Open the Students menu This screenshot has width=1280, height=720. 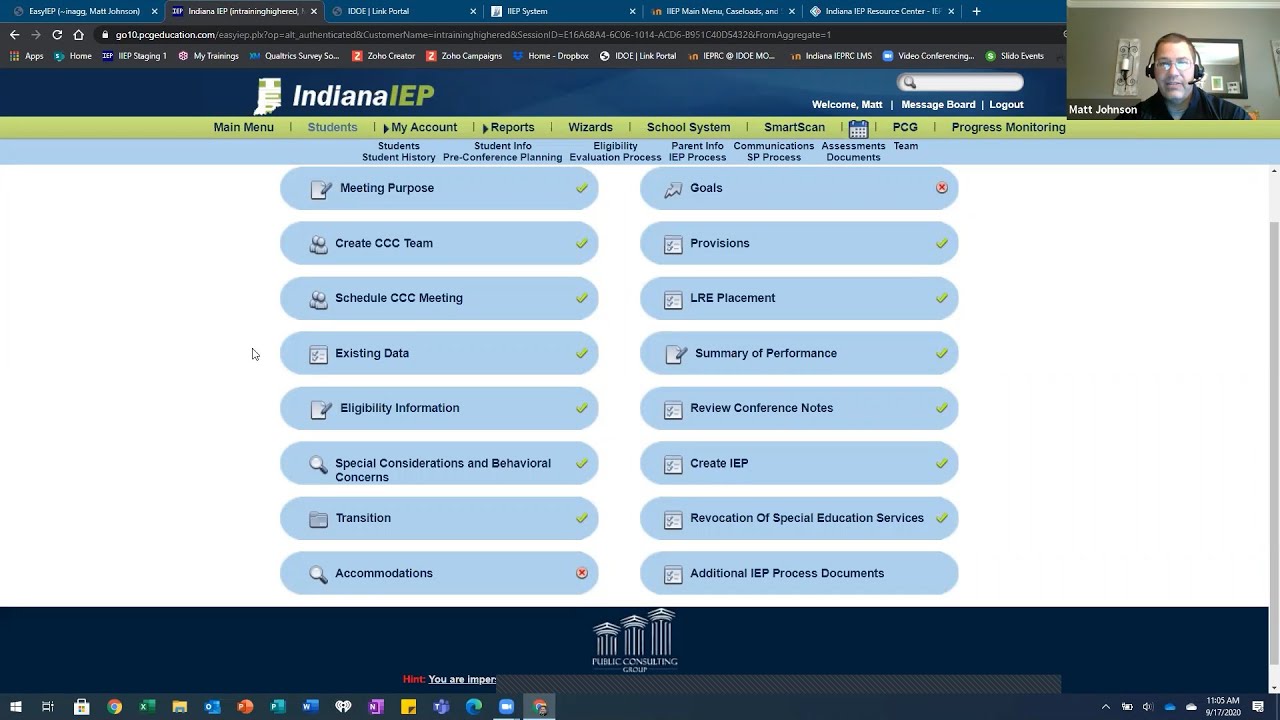click(x=332, y=127)
